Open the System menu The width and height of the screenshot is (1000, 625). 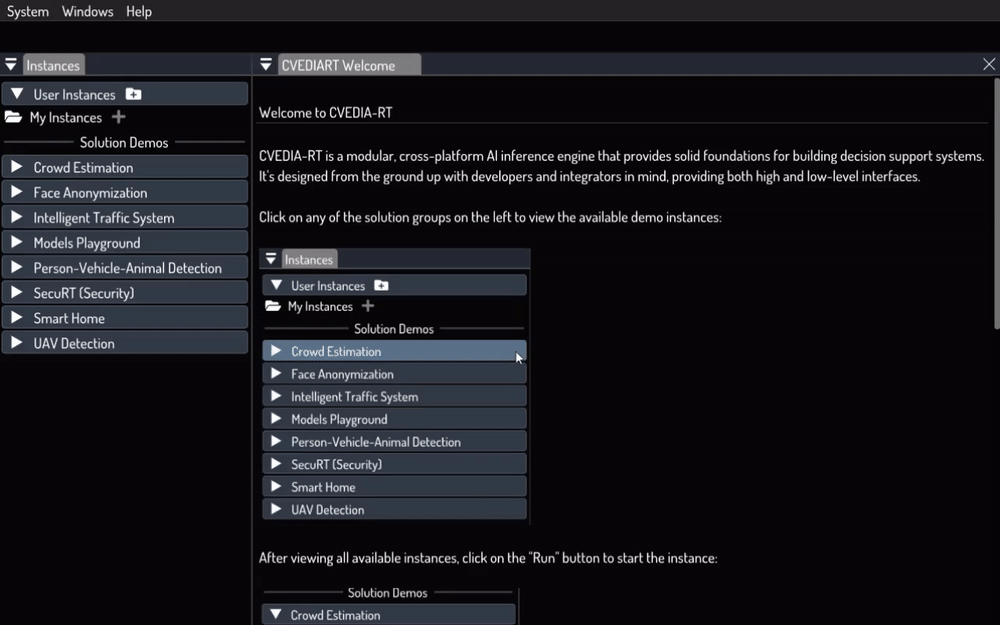point(27,11)
